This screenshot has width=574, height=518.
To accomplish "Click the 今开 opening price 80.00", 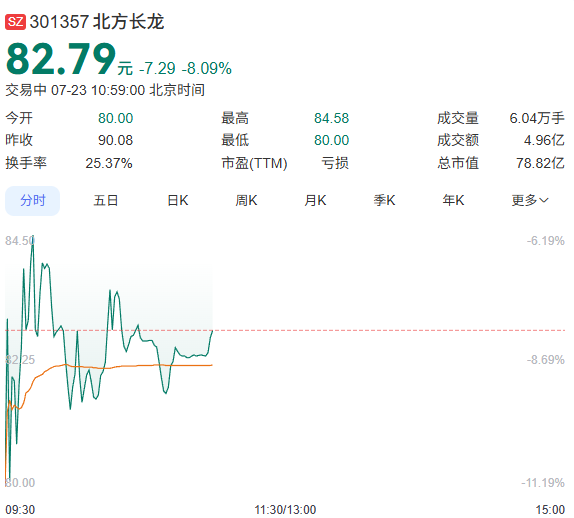I will coord(115,118).
